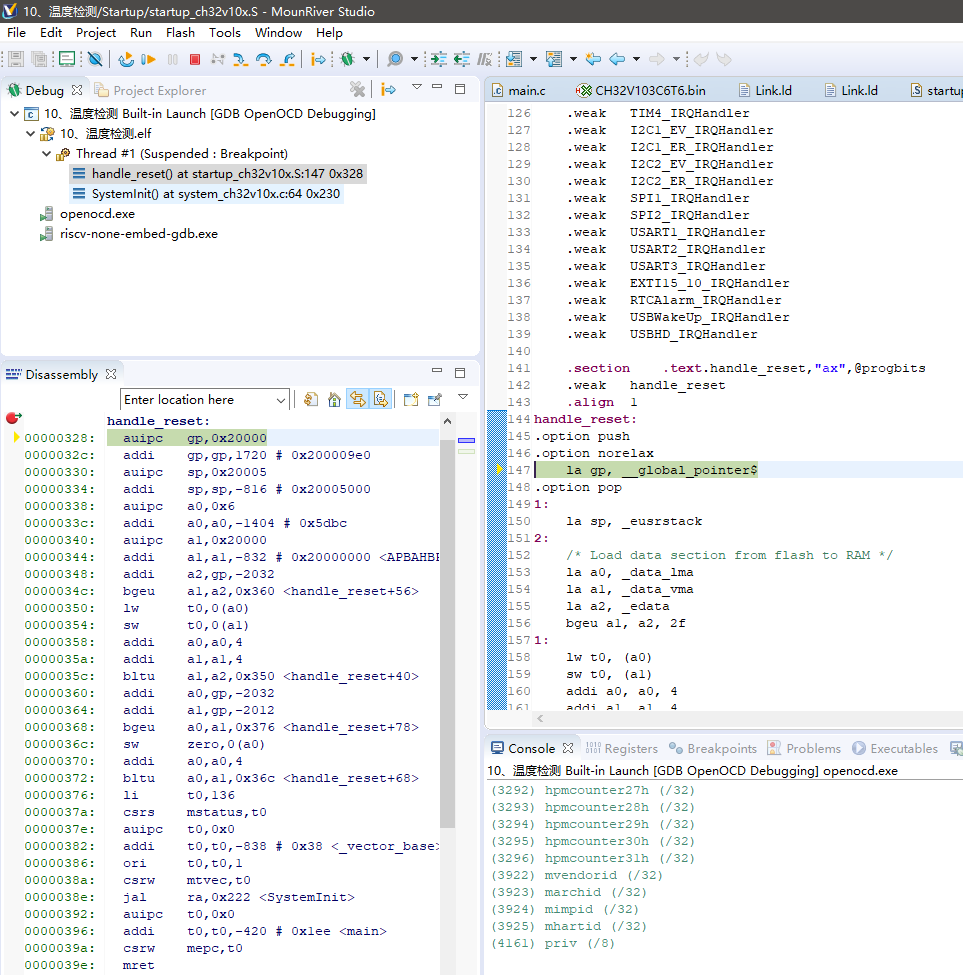This screenshot has height=975, width=963.
Task: Collapse the Thread #1 tree node
Action: pos(47,154)
